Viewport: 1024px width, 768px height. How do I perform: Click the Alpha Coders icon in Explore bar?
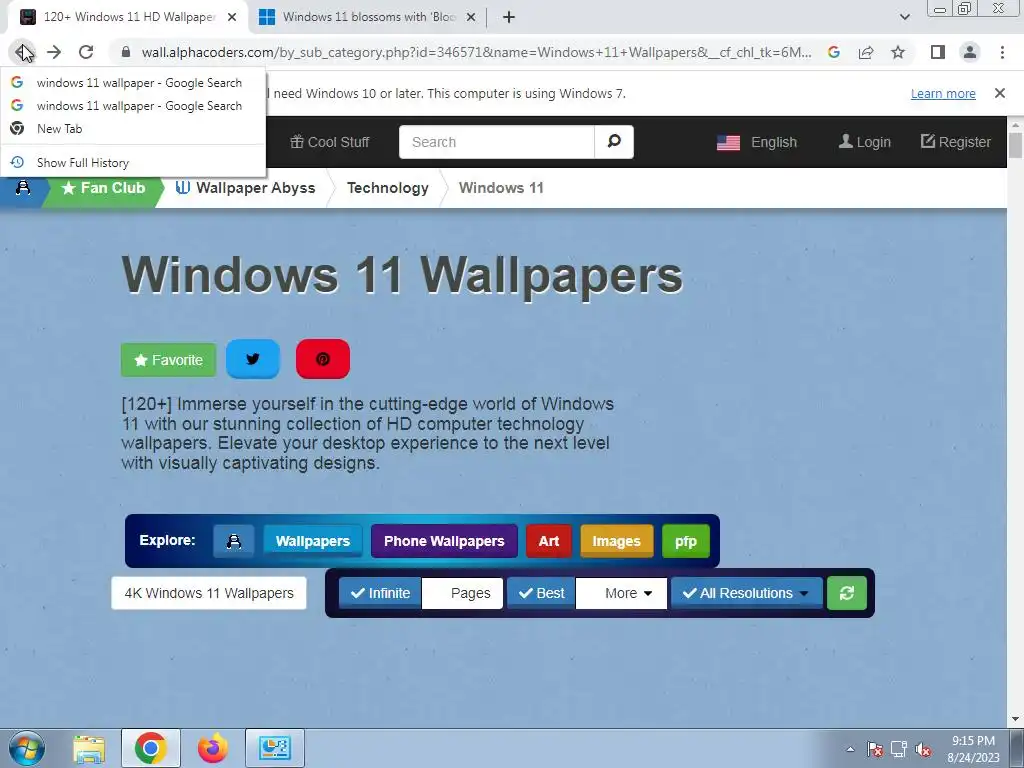click(x=233, y=541)
